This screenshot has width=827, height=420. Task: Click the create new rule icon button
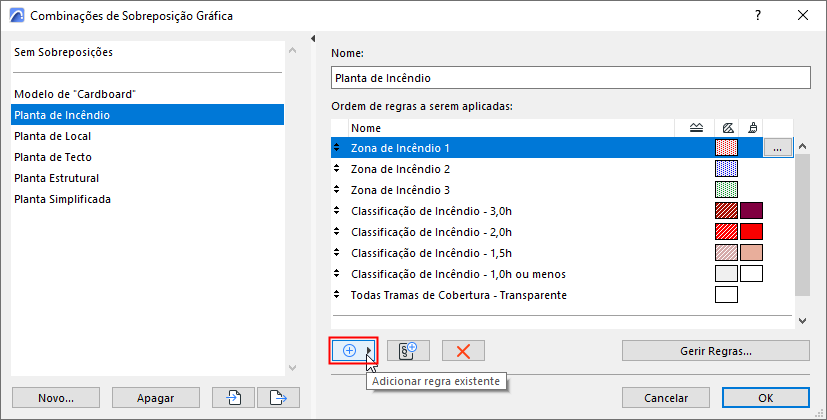pyautogui.click(x=408, y=351)
